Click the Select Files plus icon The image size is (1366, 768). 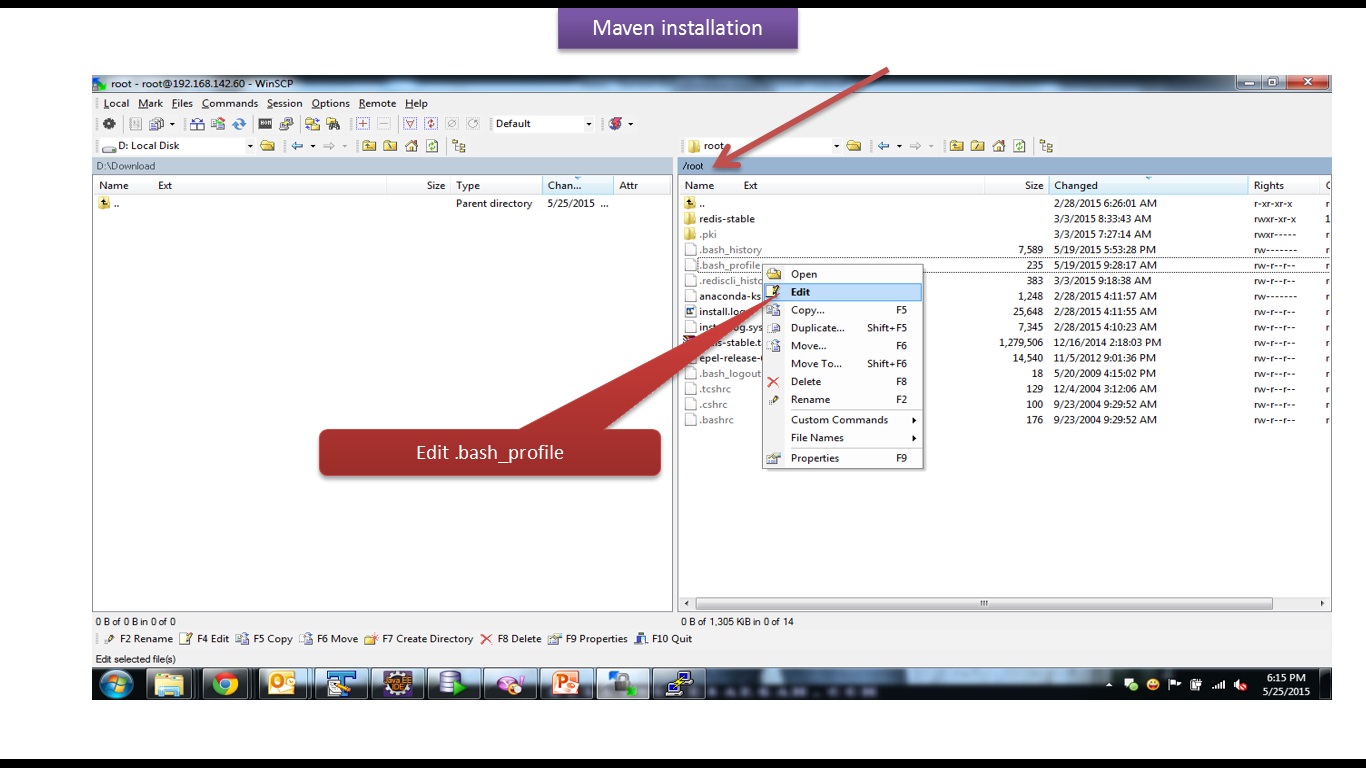(362, 124)
